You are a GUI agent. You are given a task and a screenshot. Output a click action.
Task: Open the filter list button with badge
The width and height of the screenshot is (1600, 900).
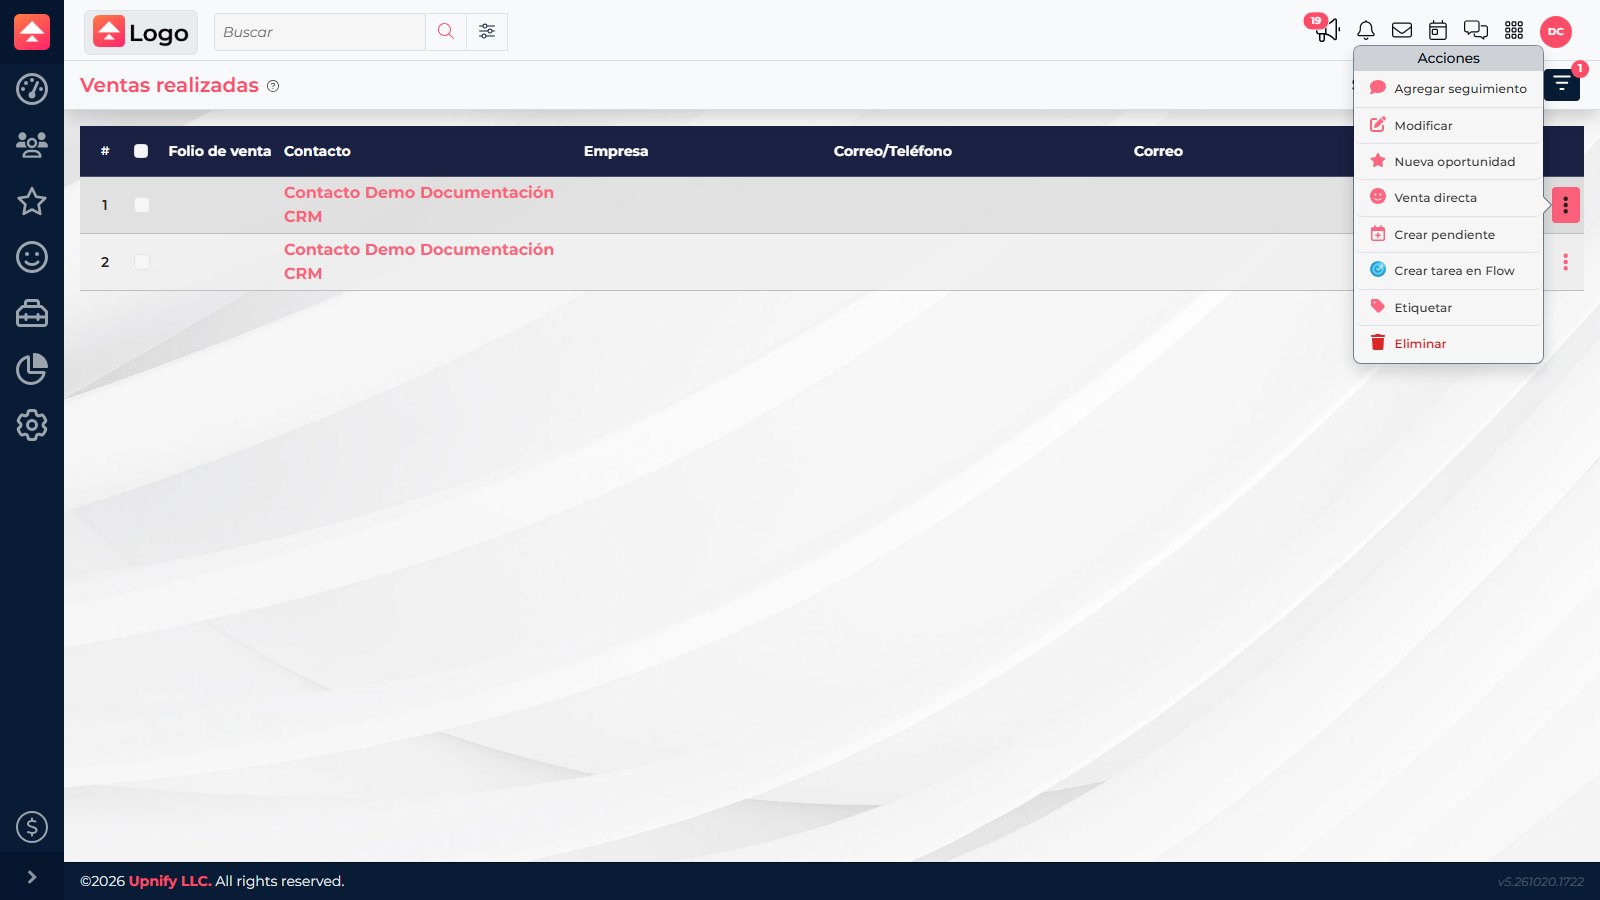[x=1562, y=85]
